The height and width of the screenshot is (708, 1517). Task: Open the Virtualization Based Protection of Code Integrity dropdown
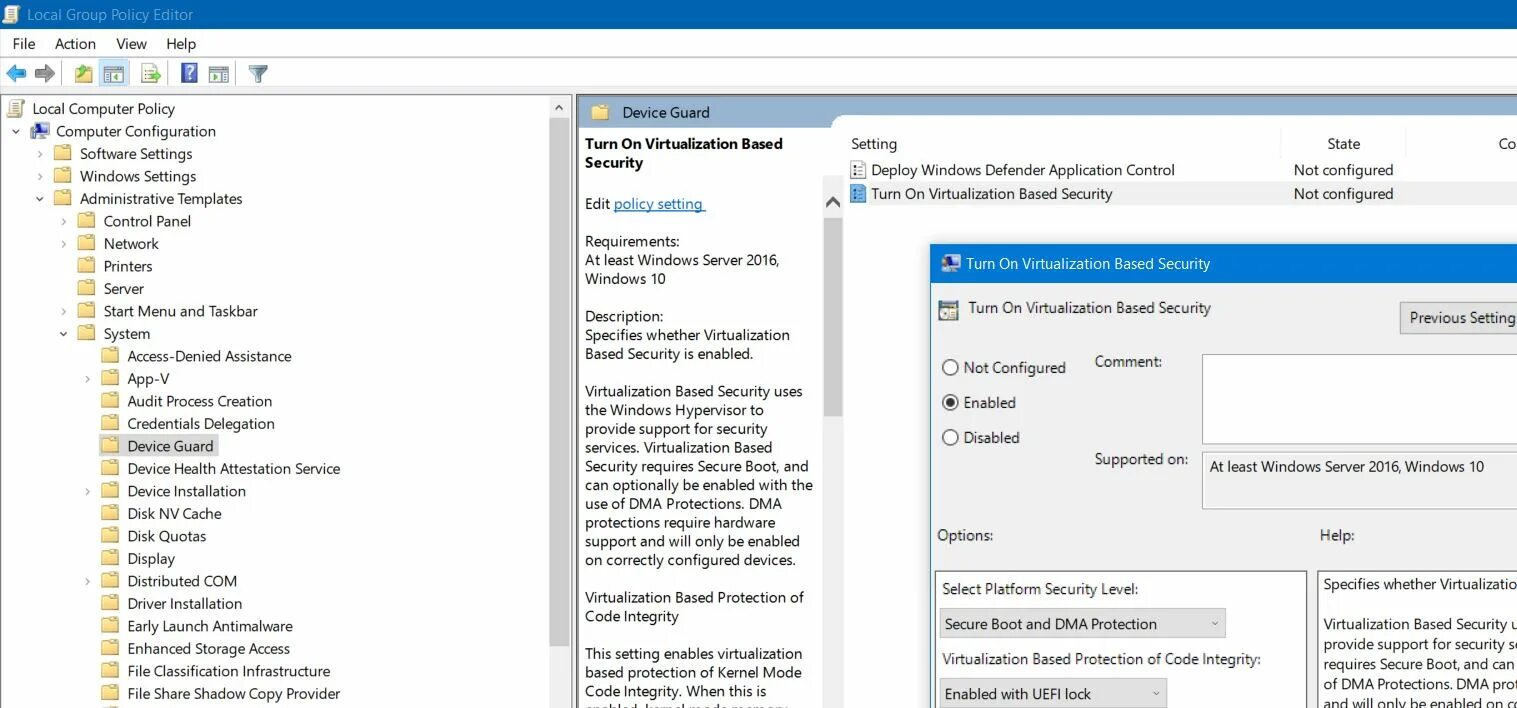coord(1053,694)
